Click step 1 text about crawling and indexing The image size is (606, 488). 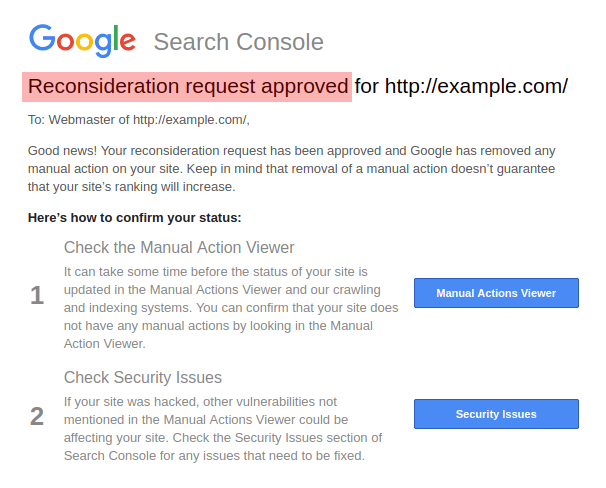coord(230,290)
